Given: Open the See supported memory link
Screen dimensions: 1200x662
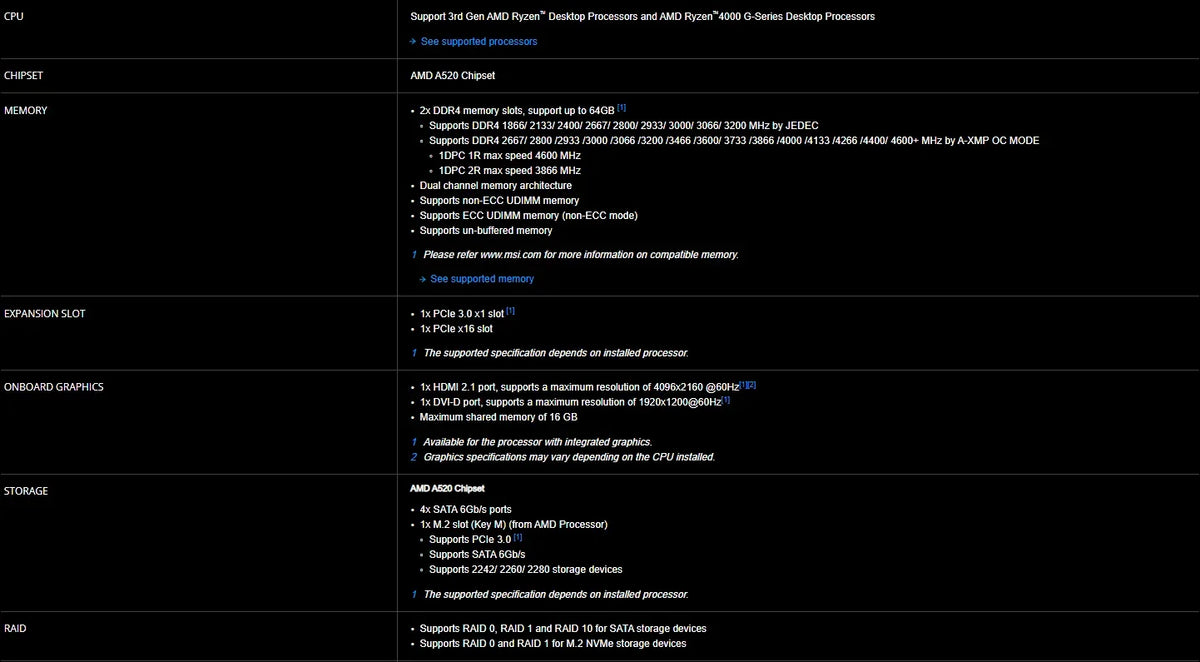Looking at the screenshot, I should (482, 279).
